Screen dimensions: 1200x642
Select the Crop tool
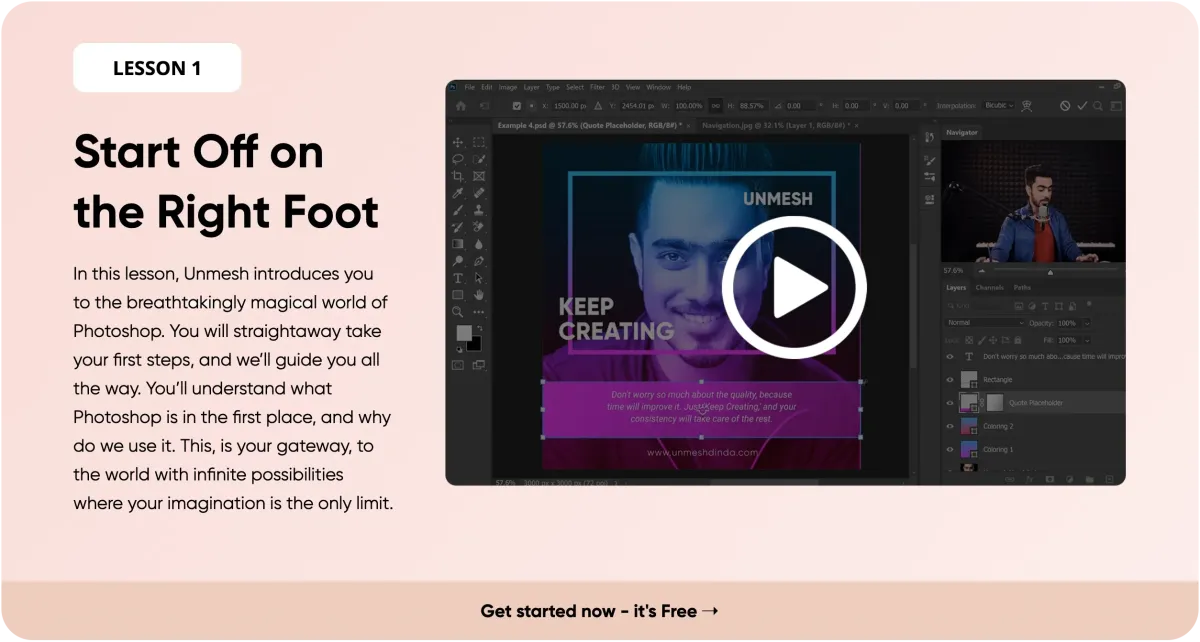pyautogui.click(x=458, y=176)
